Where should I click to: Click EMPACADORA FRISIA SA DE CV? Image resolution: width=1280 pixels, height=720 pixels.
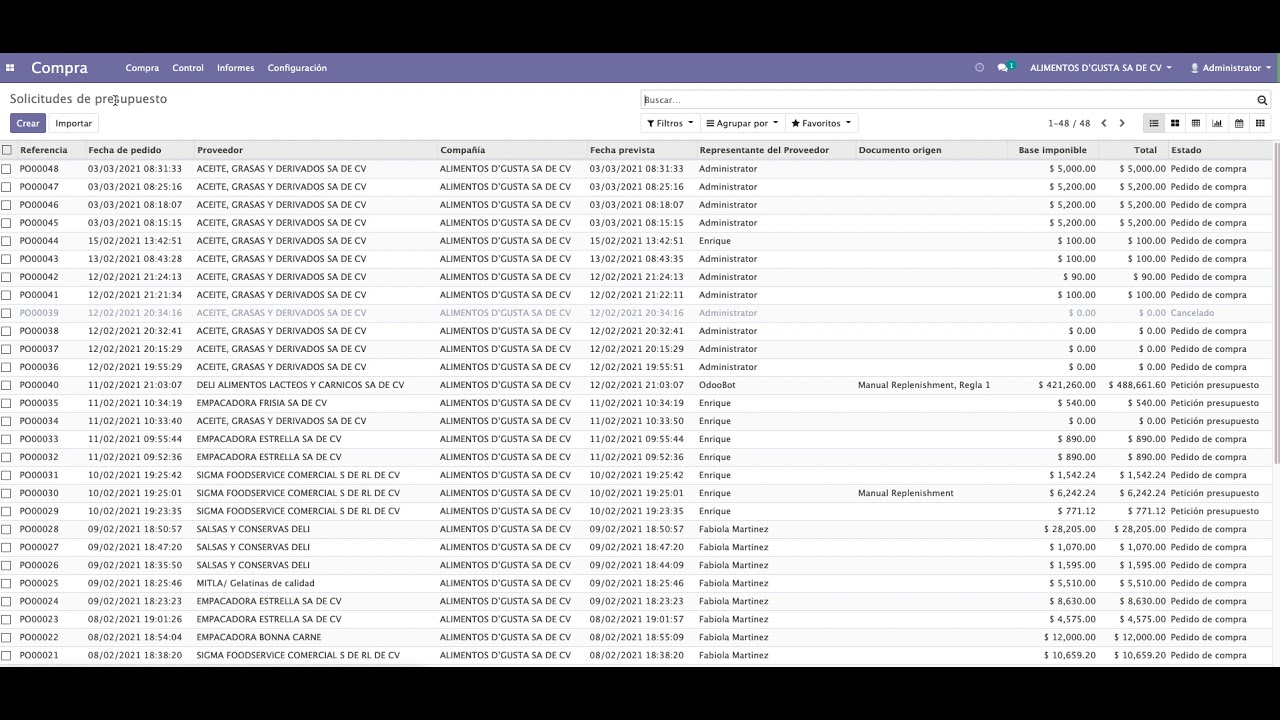(x=262, y=403)
